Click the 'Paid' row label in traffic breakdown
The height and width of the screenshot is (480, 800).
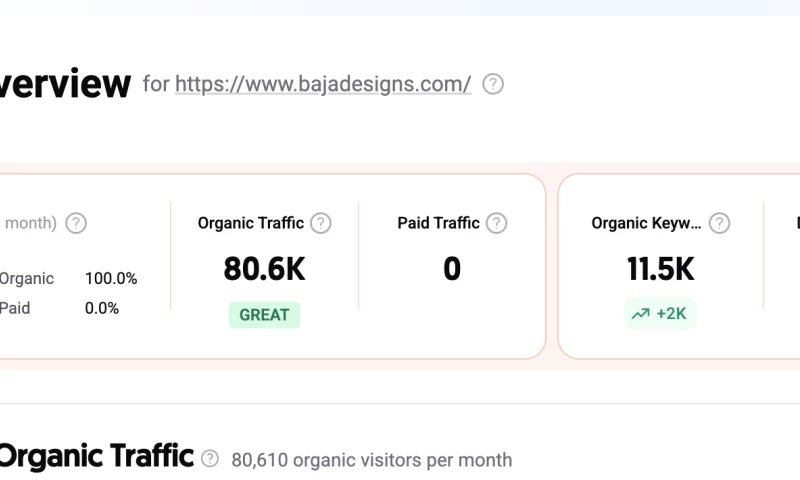coord(14,308)
